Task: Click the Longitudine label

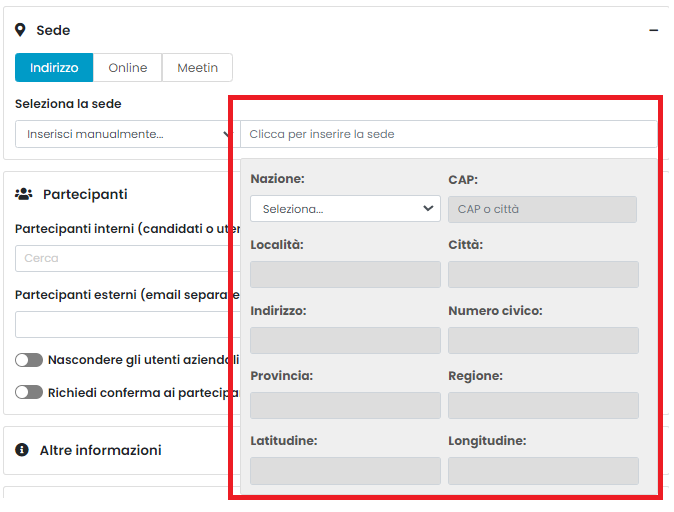Action: coord(487,441)
